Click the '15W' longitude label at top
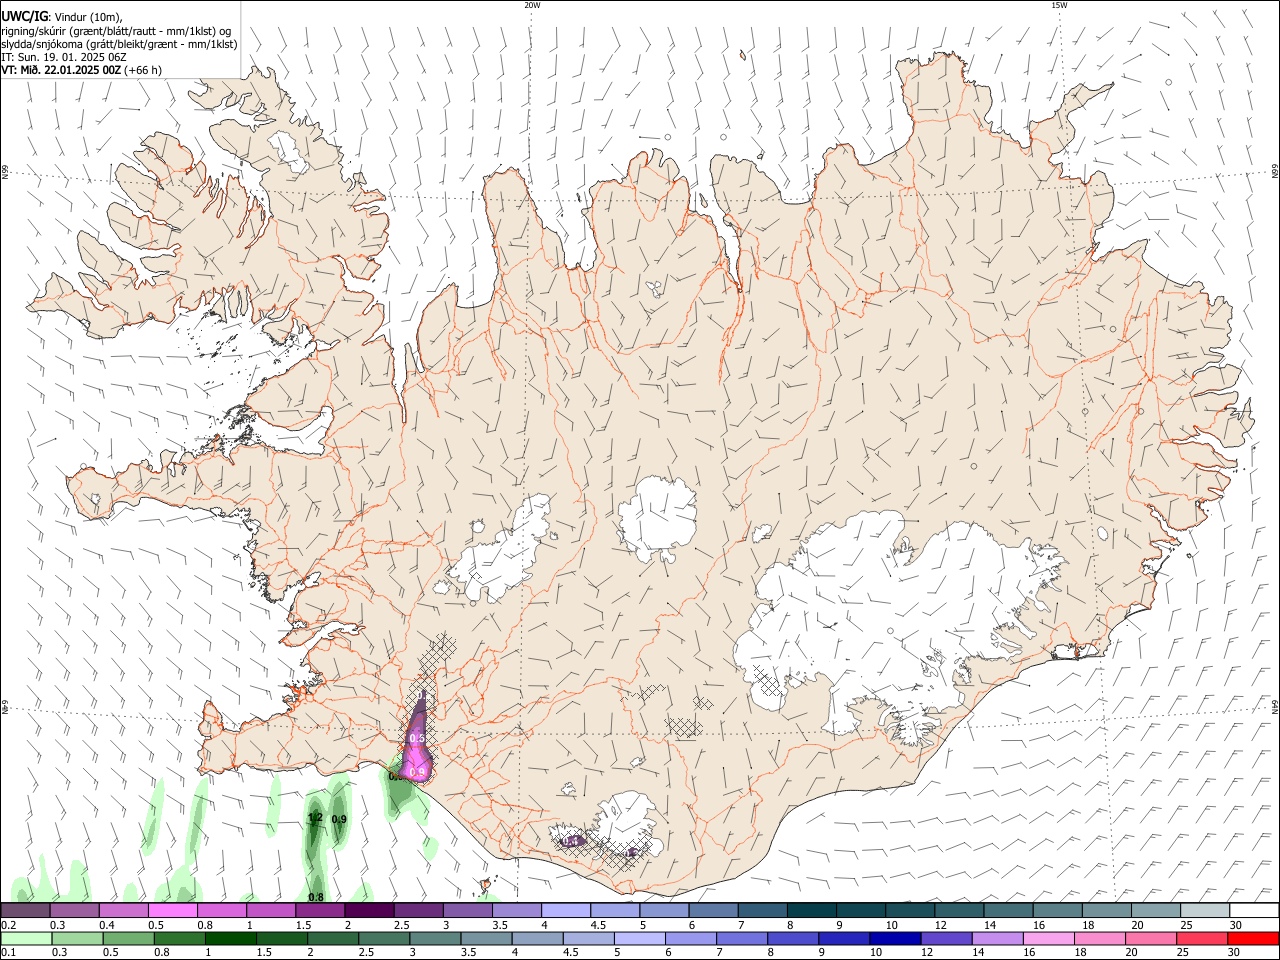1280x960 pixels. click(x=1059, y=5)
